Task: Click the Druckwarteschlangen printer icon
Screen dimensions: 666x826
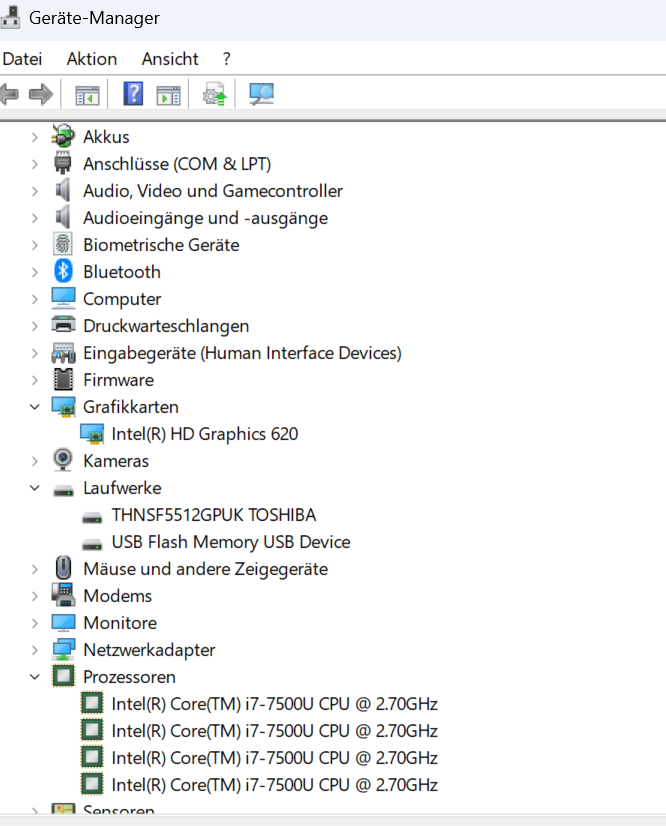Action: point(63,325)
